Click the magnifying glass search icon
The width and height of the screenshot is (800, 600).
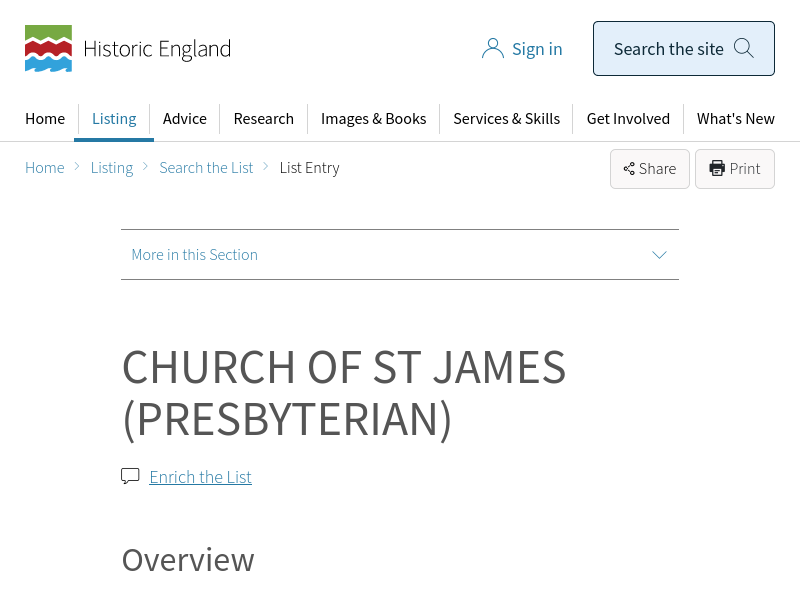point(743,48)
